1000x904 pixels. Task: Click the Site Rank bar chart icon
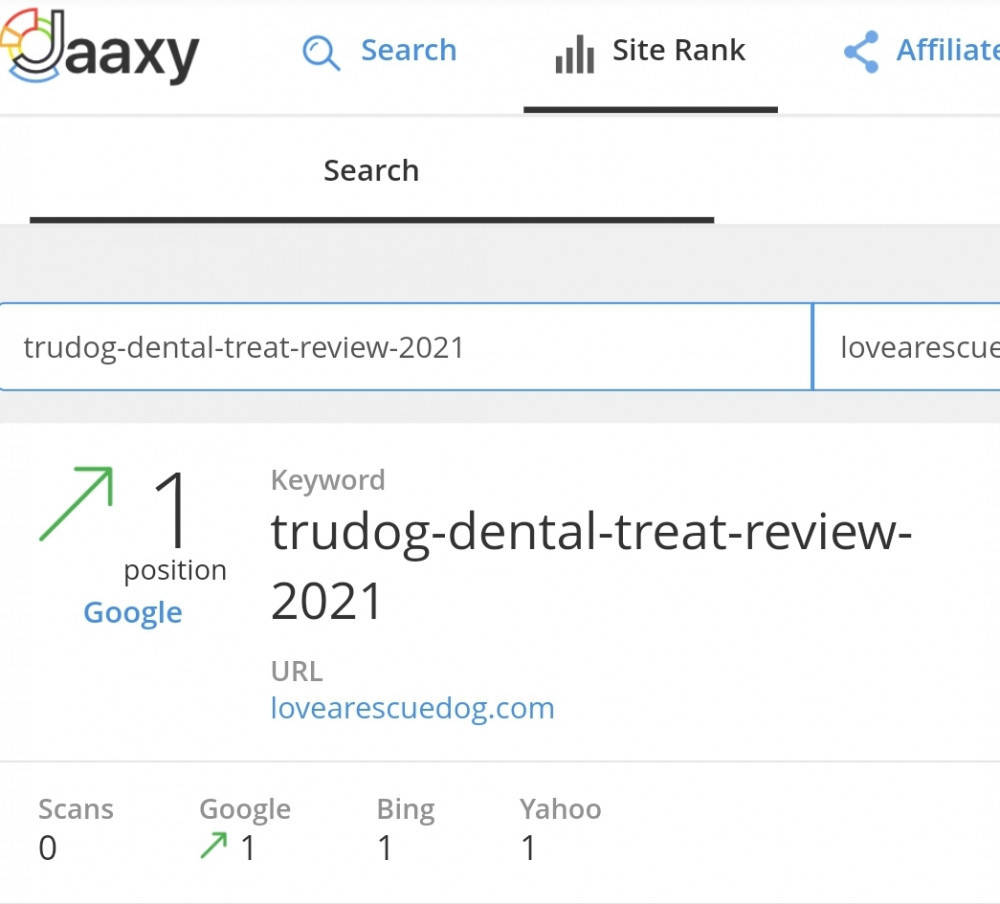575,54
